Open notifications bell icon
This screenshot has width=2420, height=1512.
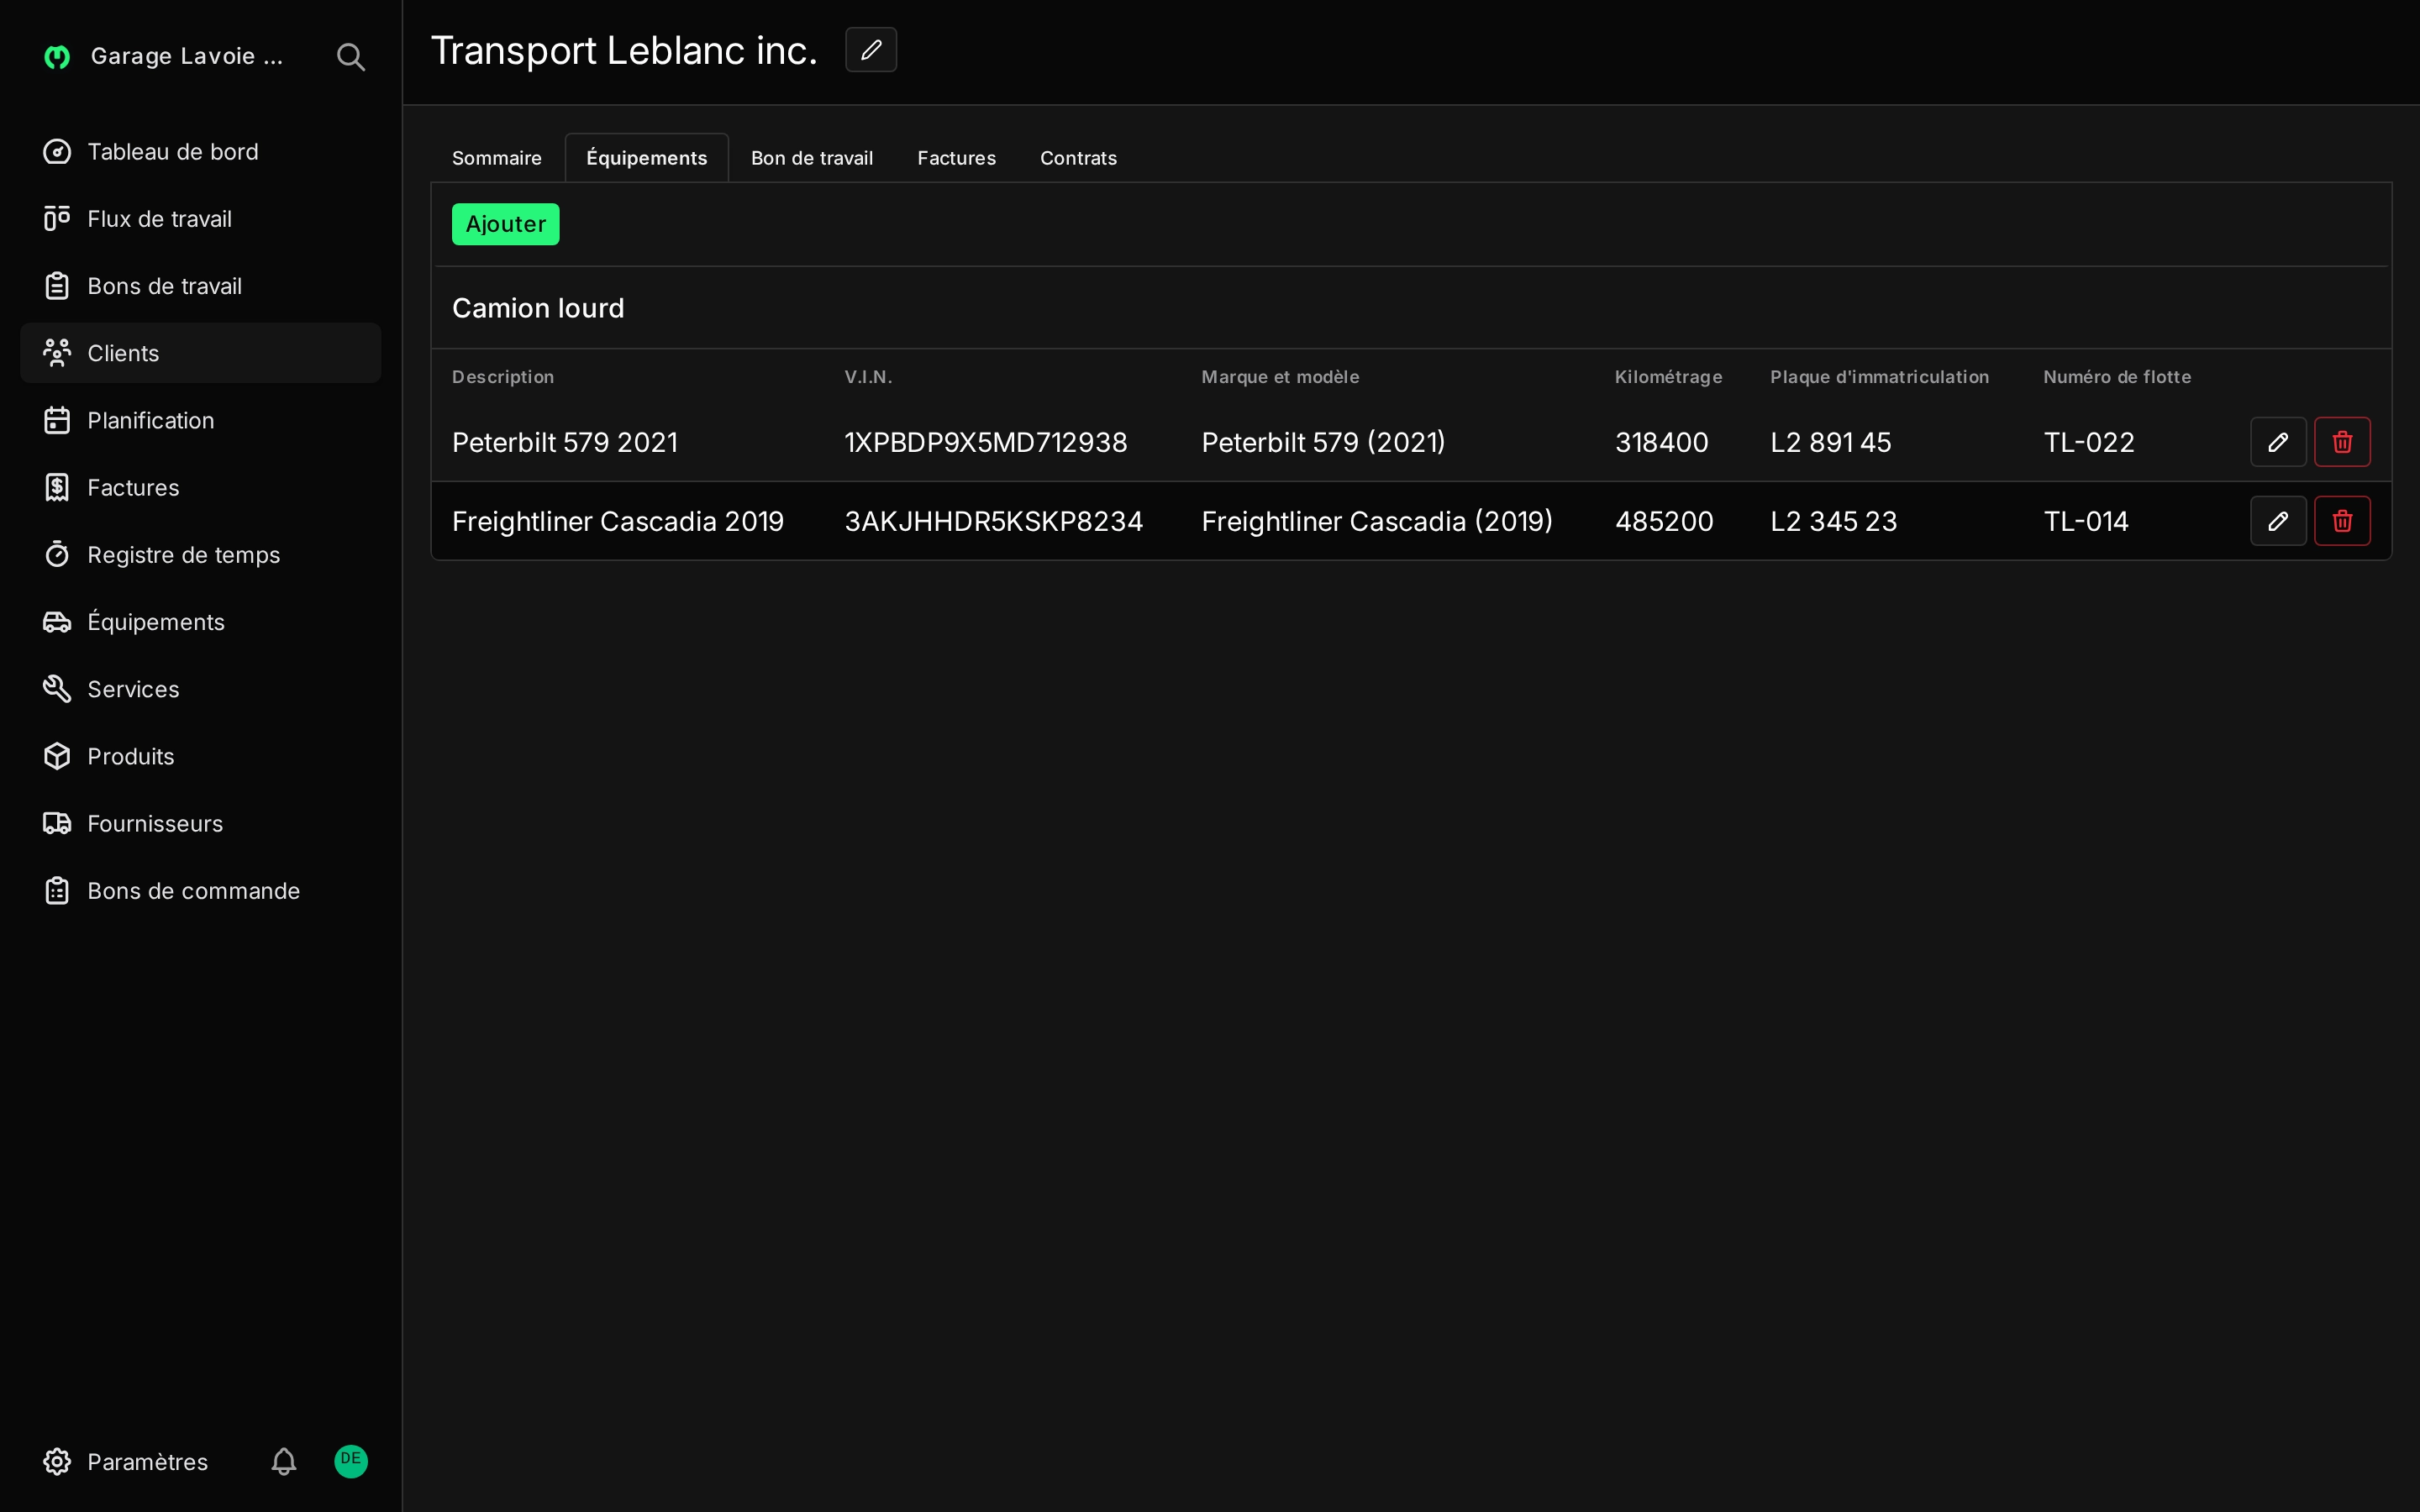pos(284,1462)
